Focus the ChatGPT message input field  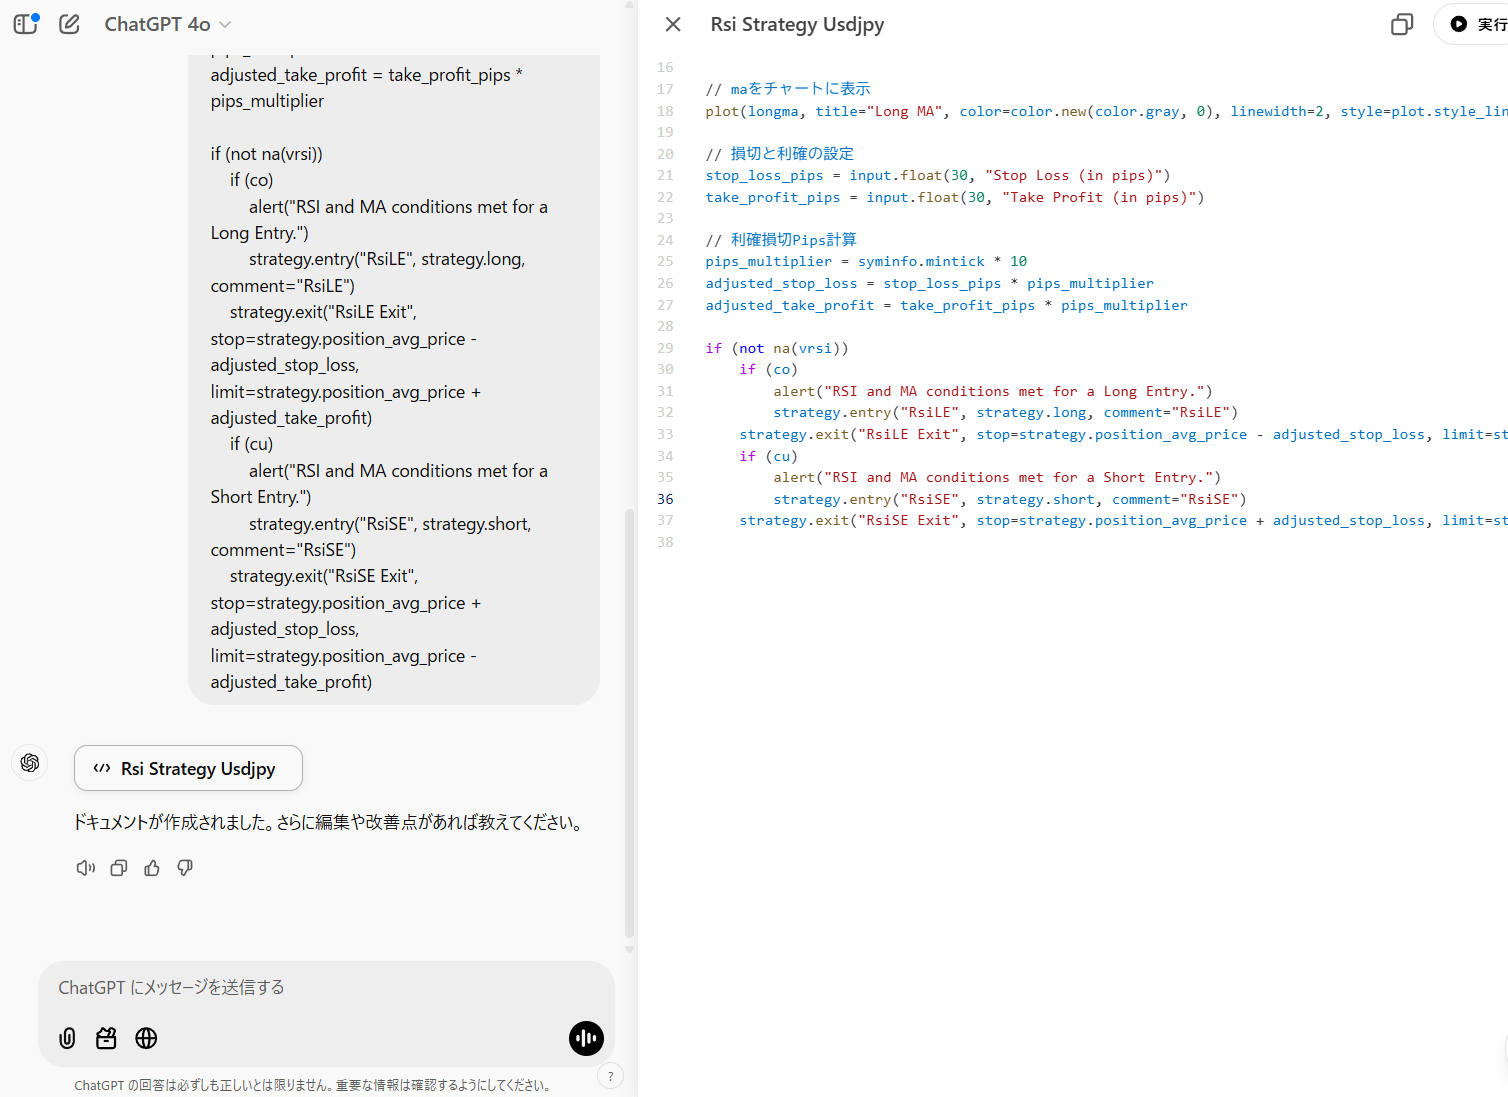[326, 987]
